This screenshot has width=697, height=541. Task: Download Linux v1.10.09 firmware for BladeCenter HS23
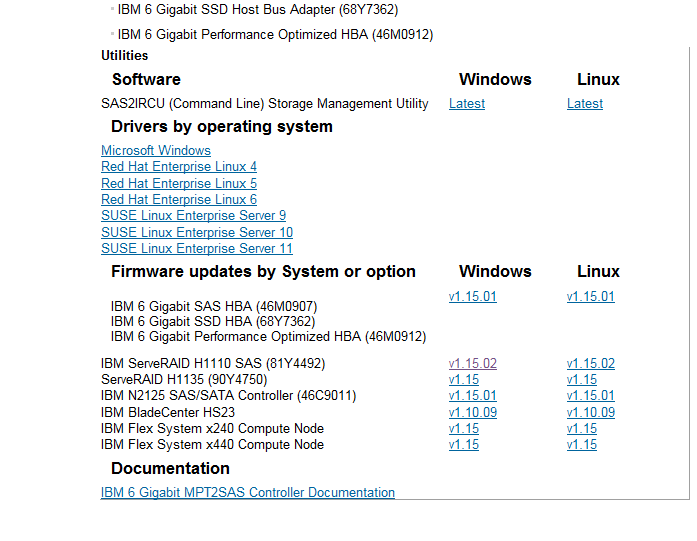(x=590, y=413)
